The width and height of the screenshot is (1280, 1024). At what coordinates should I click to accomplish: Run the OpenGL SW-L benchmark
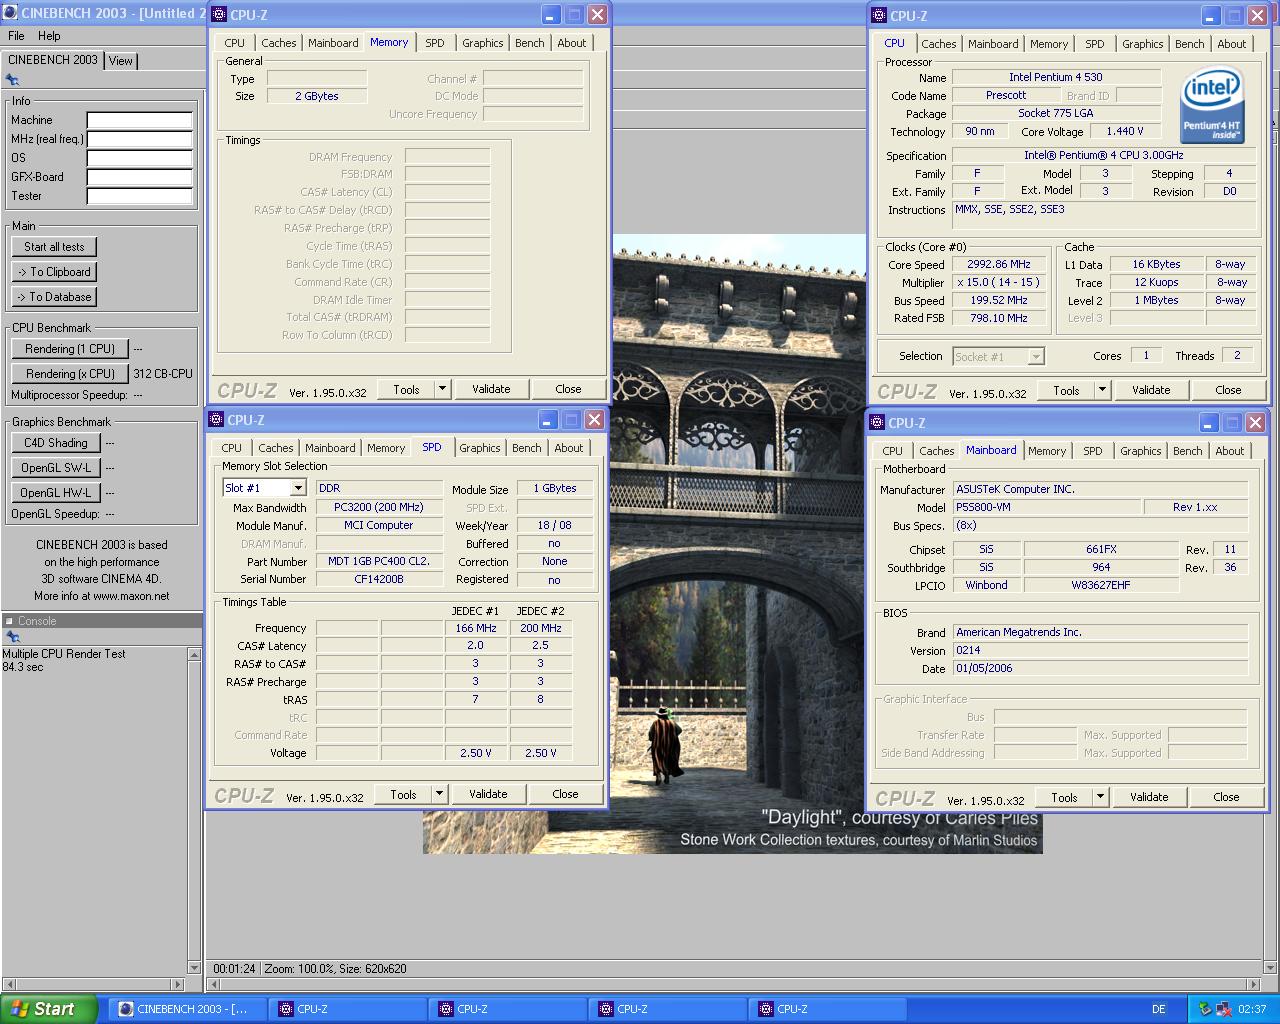point(56,468)
